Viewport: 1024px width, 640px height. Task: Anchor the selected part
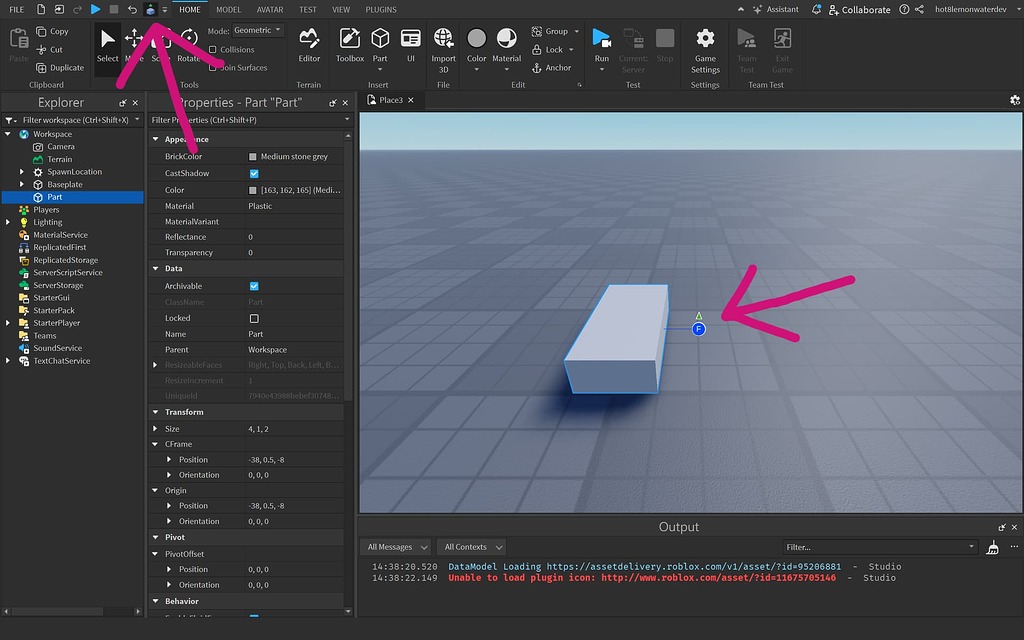[x=551, y=67]
